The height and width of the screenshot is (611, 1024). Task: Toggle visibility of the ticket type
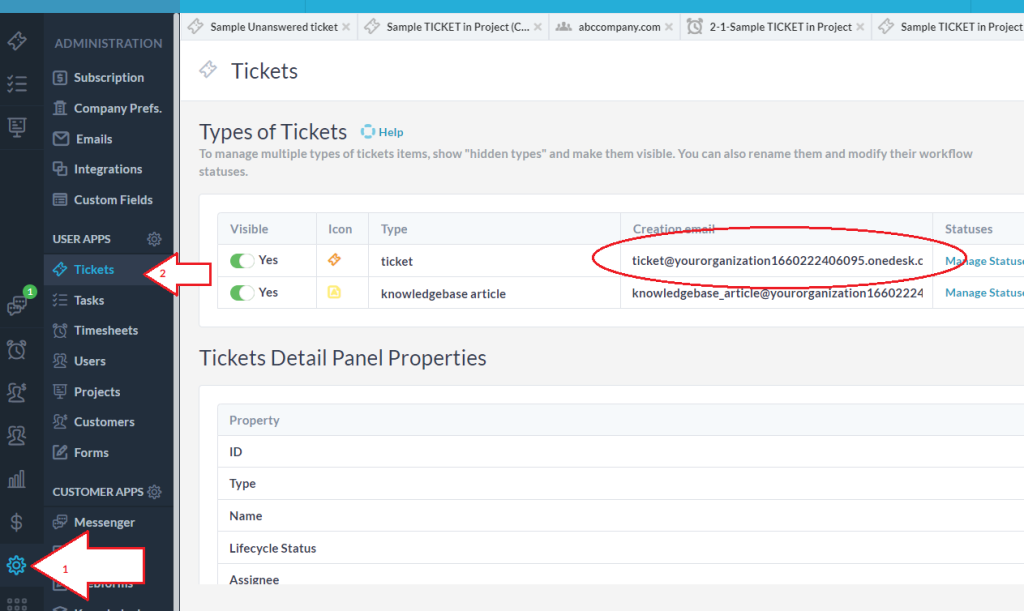tap(242, 260)
